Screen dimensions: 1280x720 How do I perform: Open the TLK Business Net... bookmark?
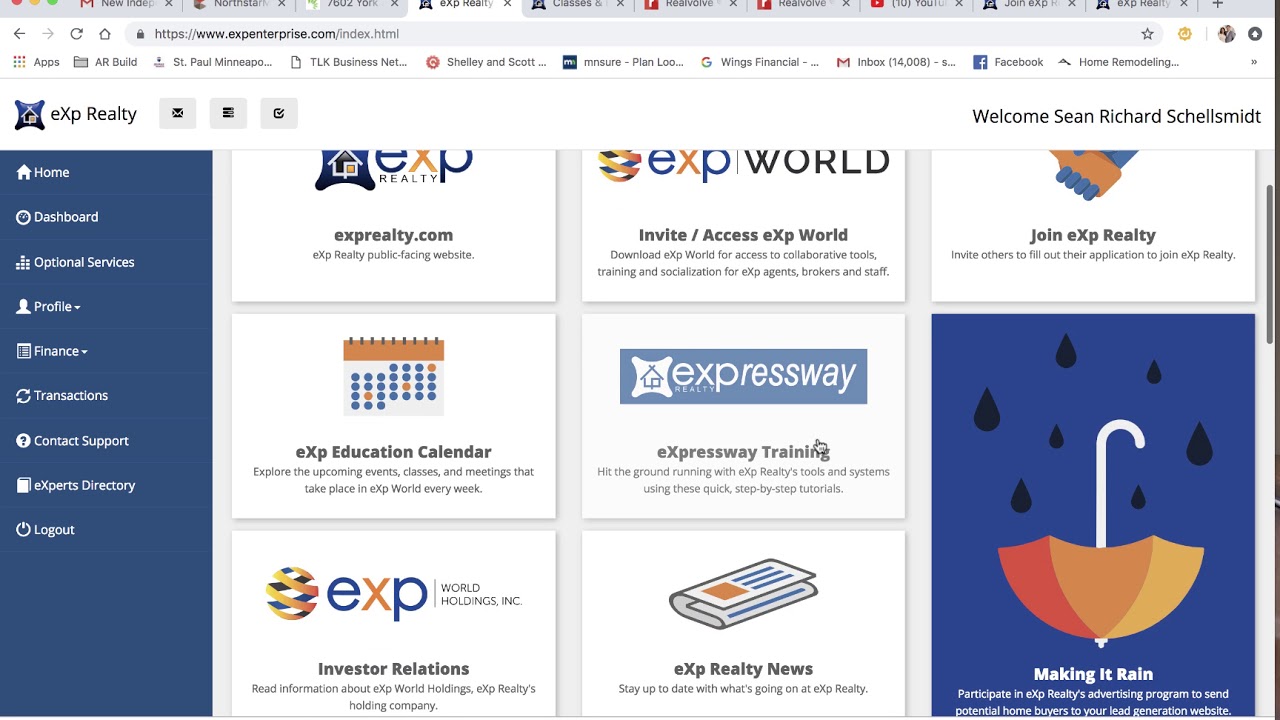click(x=348, y=62)
